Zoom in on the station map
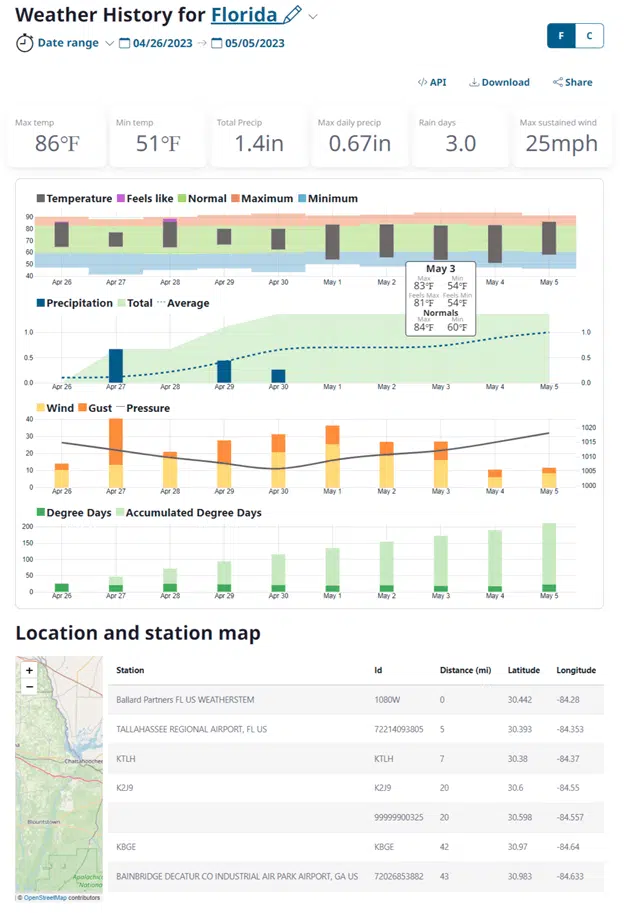 [x=30, y=671]
